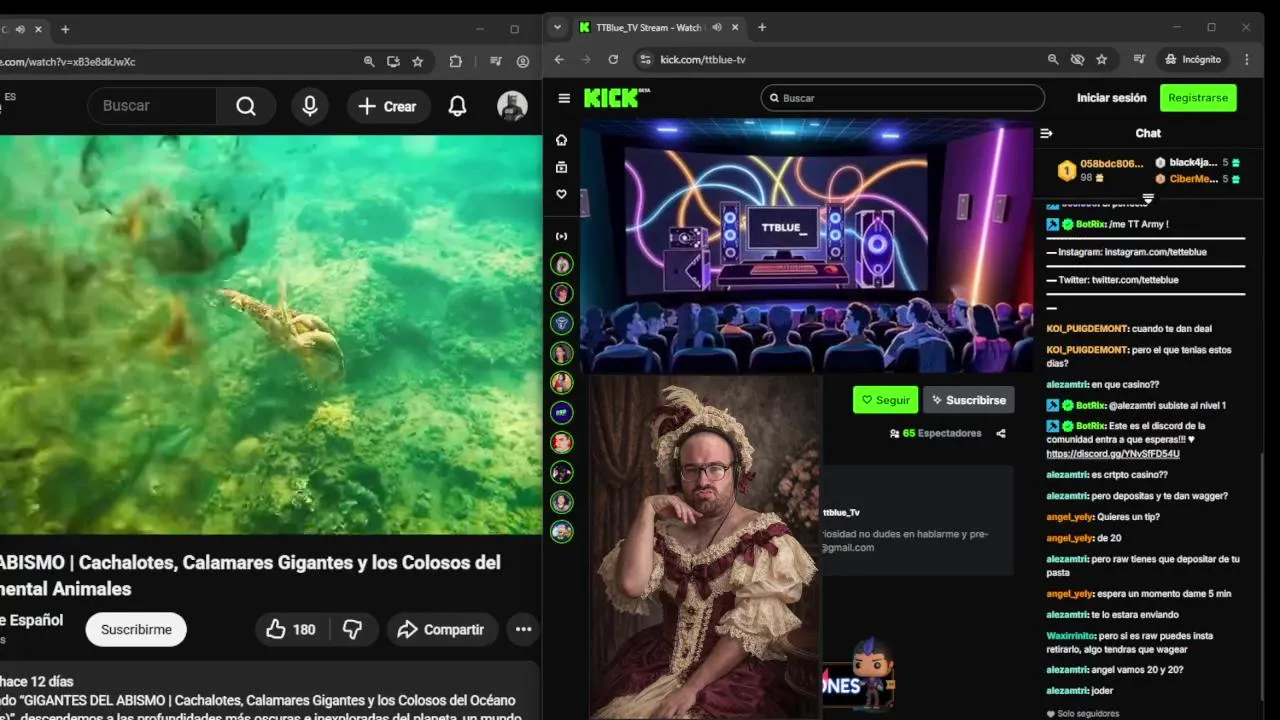Go back in the Kick browser window
The width and height of the screenshot is (1280, 720).
coord(559,60)
